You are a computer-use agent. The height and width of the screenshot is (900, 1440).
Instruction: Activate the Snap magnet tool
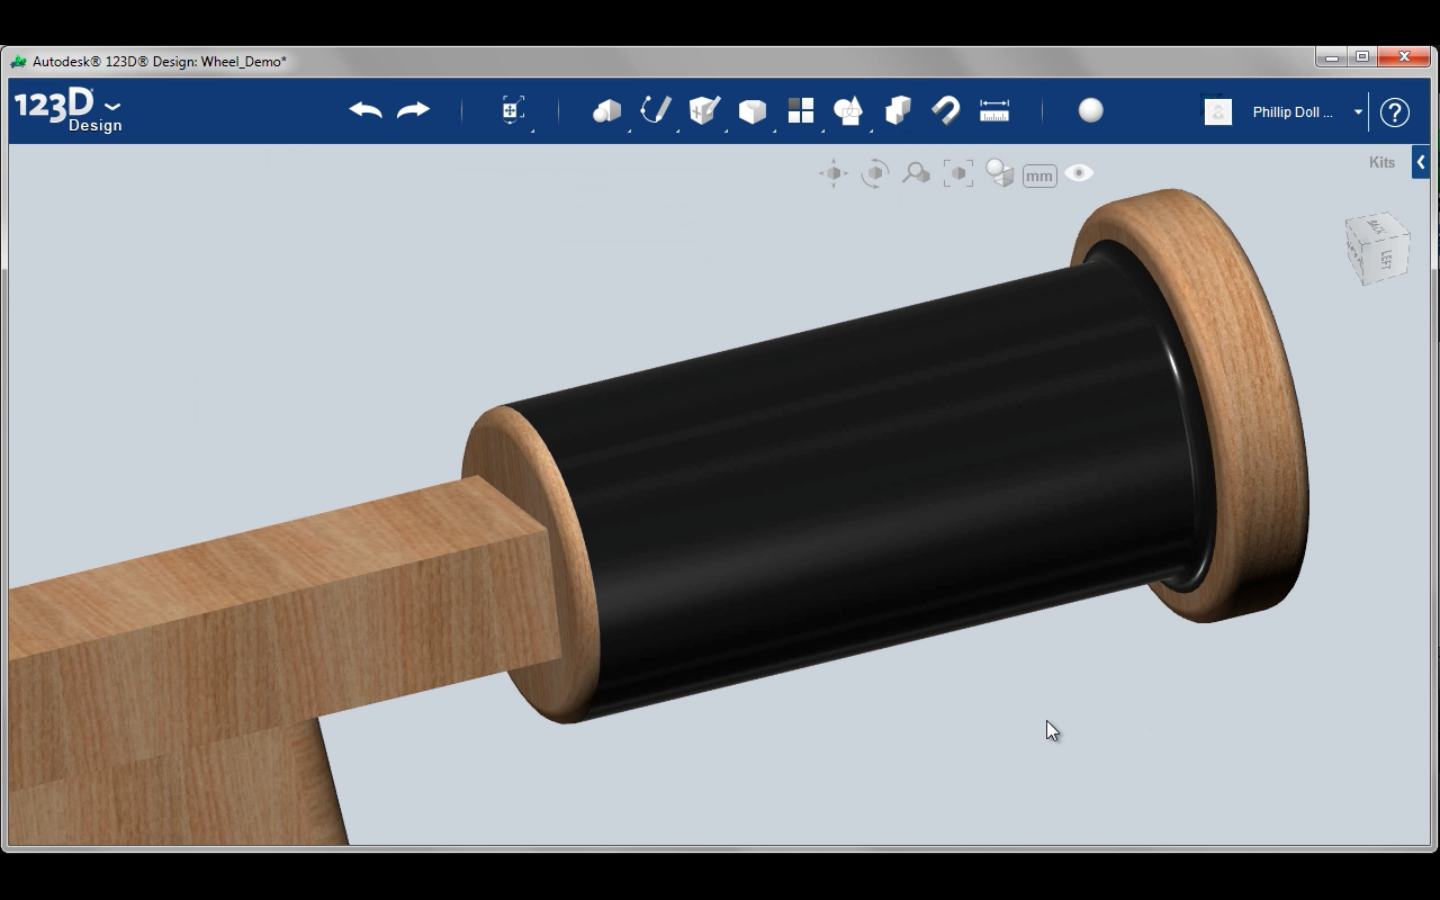click(945, 110)
